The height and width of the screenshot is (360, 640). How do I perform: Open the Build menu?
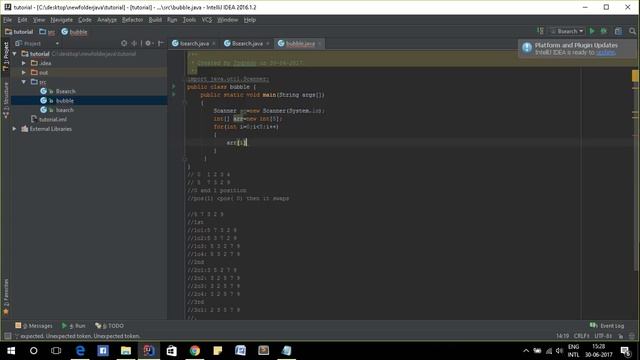pyautogui.click(x=155, y=20)
